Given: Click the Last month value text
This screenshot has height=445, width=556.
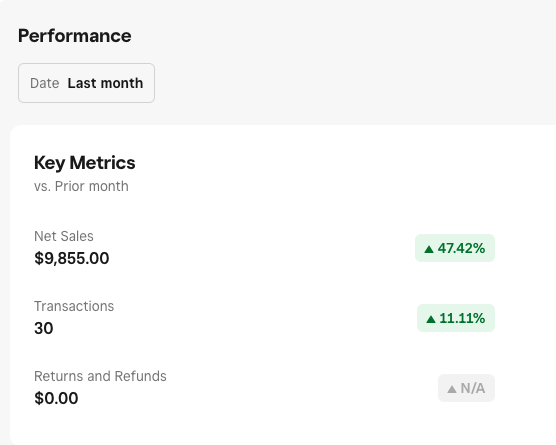Looking at the screenshot, I should pos(105,83).
